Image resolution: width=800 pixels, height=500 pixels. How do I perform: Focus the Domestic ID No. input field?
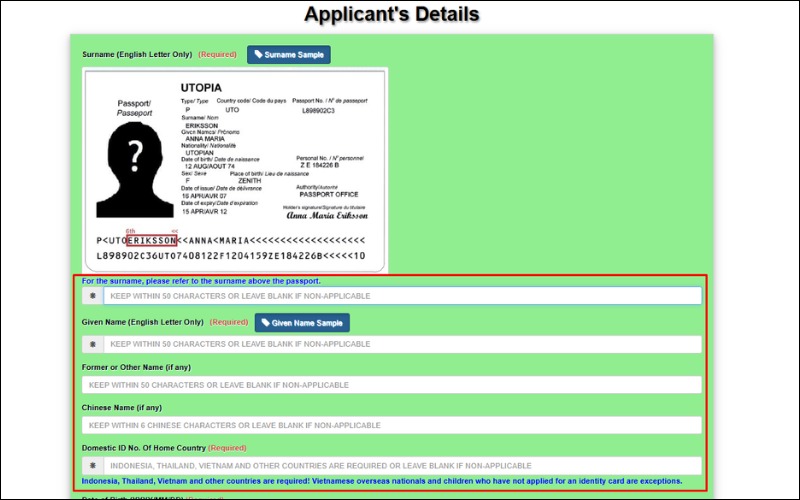pos(402,466)
